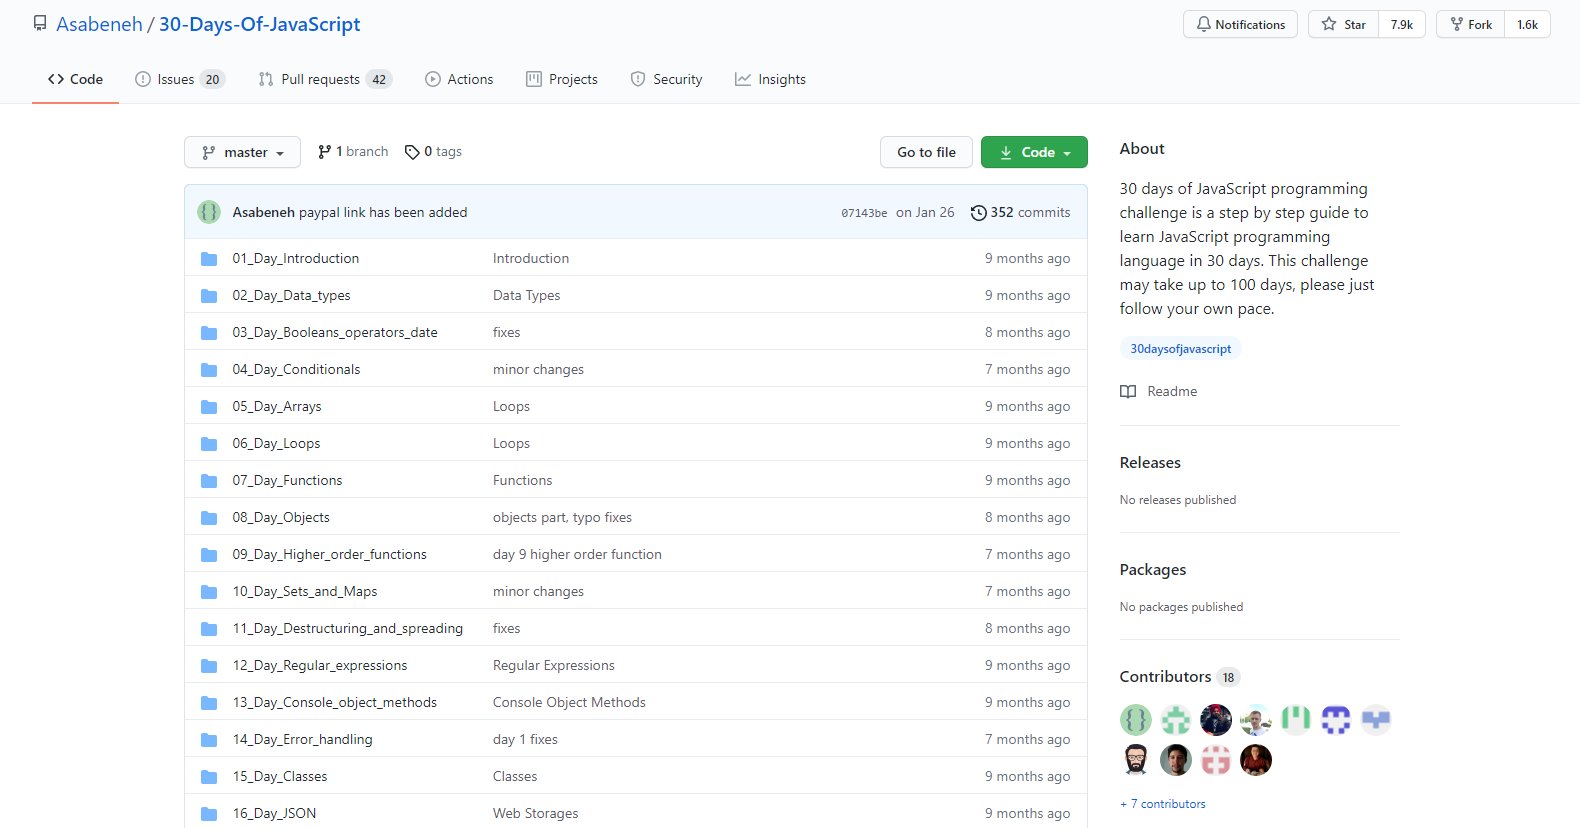The image size is (1580, 828).
Task: Open the 'Web Storages' commit message
Action: click(535, 814)
